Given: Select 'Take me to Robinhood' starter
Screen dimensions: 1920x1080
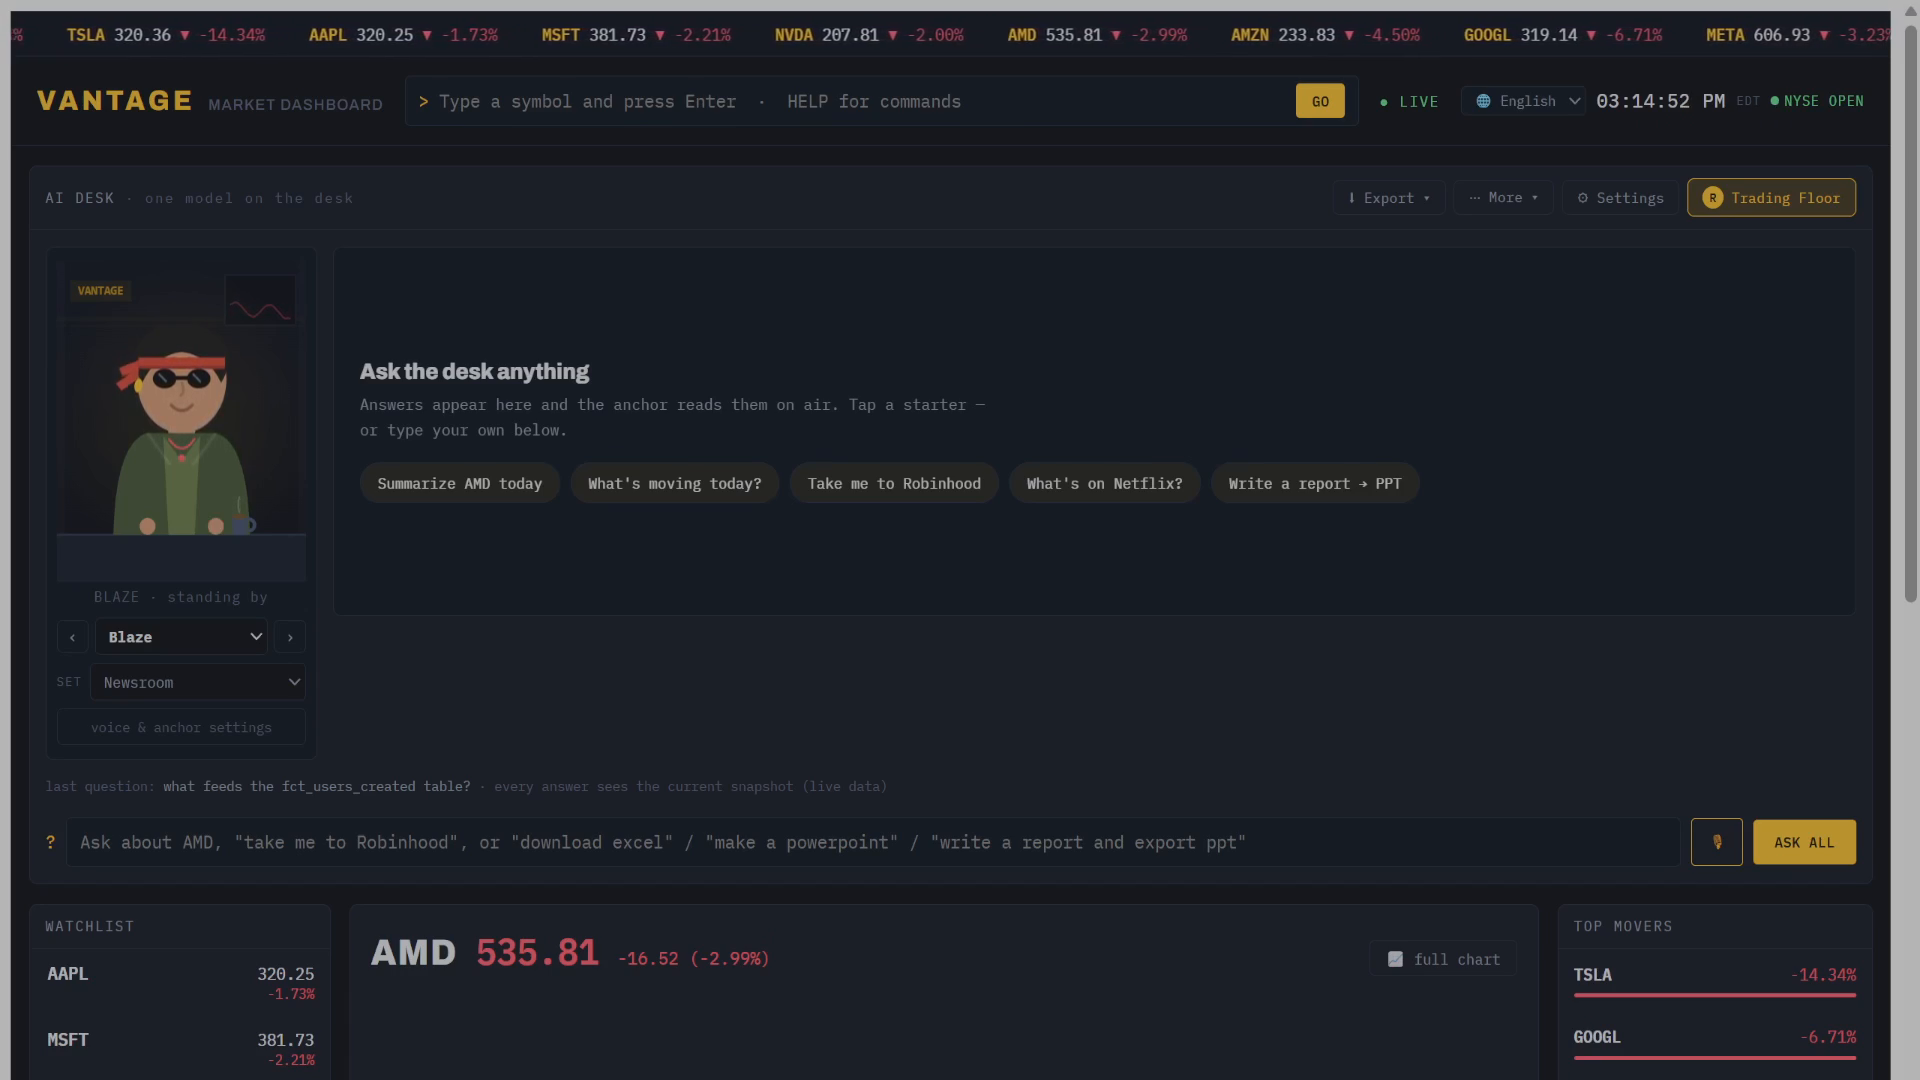Looking at the screenshot, I should (894, 483).
